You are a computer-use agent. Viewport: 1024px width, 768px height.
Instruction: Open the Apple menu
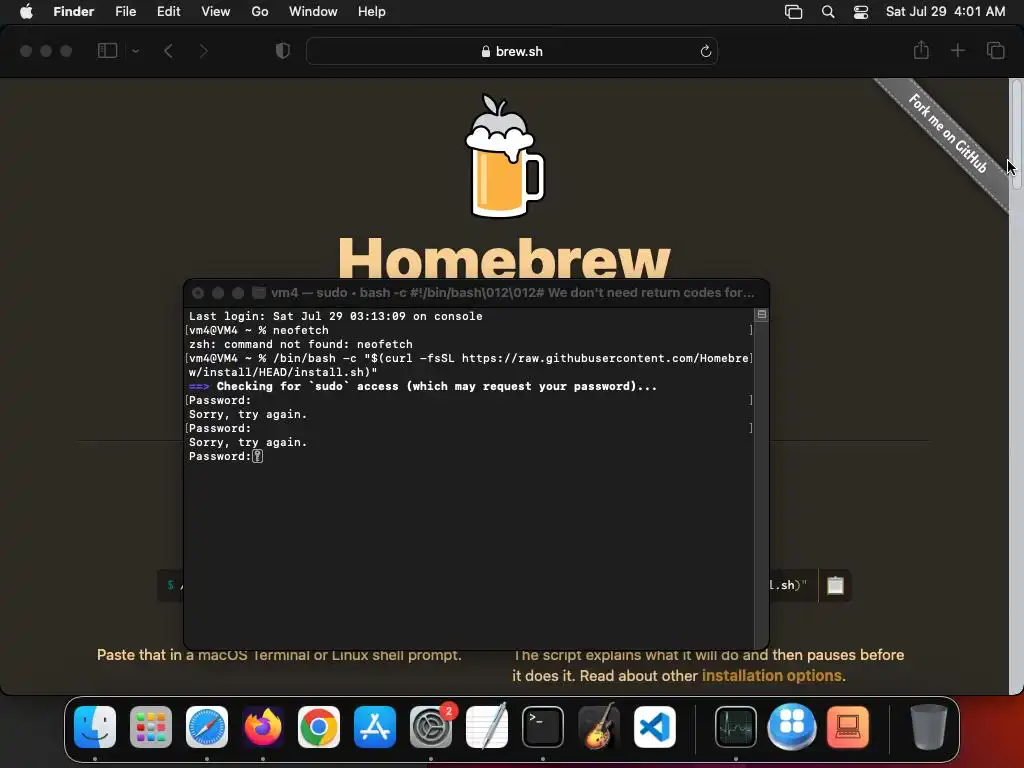26,11
